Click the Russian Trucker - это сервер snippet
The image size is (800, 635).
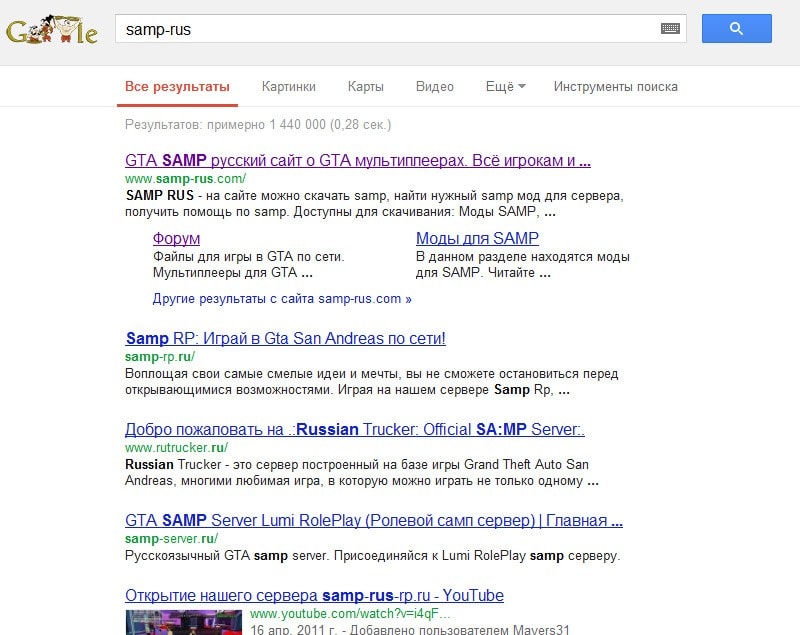tap(362, 472)
